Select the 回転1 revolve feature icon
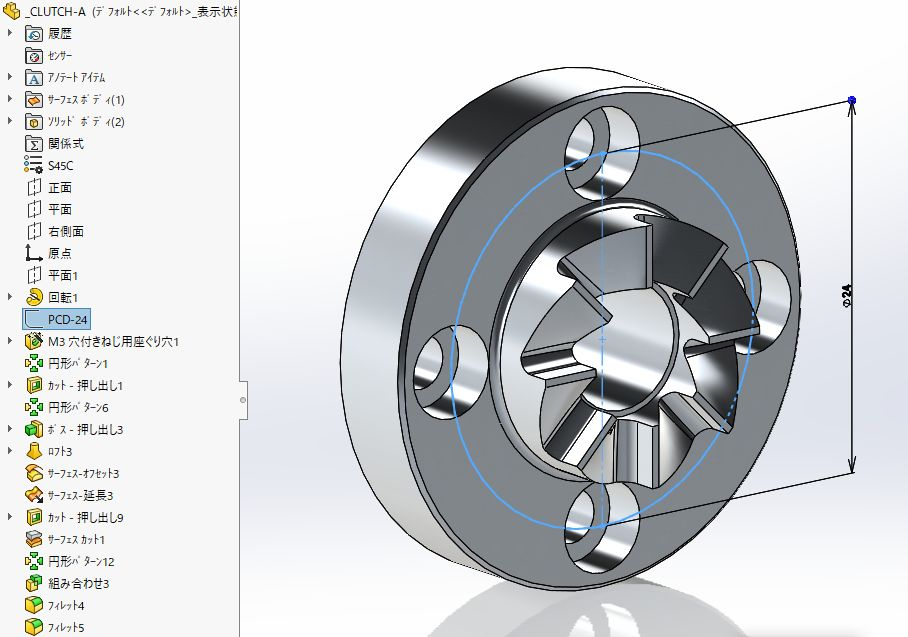Viewport: 908px width, 637px height. (x=34, y=297)
